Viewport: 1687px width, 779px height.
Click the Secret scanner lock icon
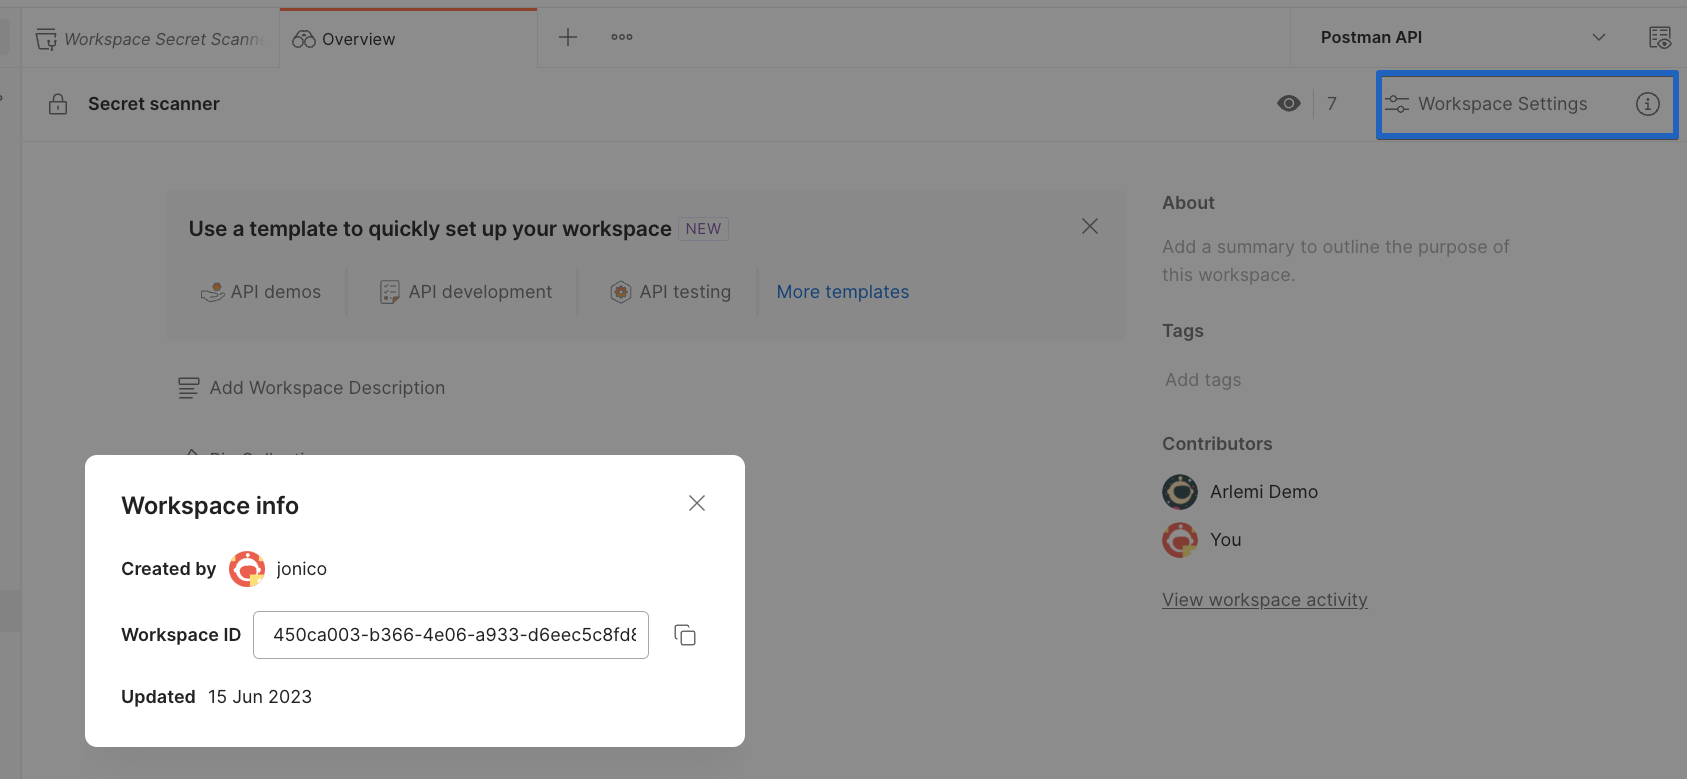[58, 104]
